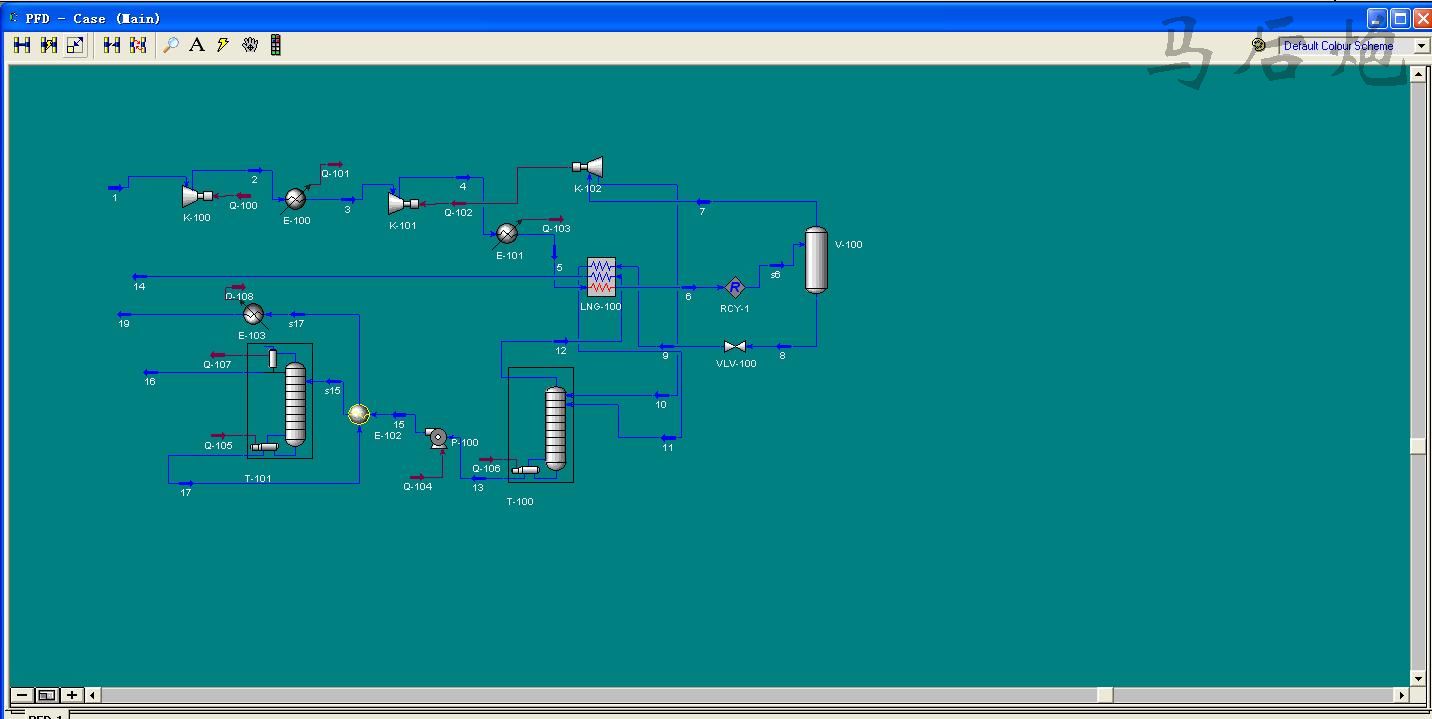Viewport: 1432px width, 719px height.
Task: Click the colour scheme icon beside dropdown
Action: pos(1259,45)
